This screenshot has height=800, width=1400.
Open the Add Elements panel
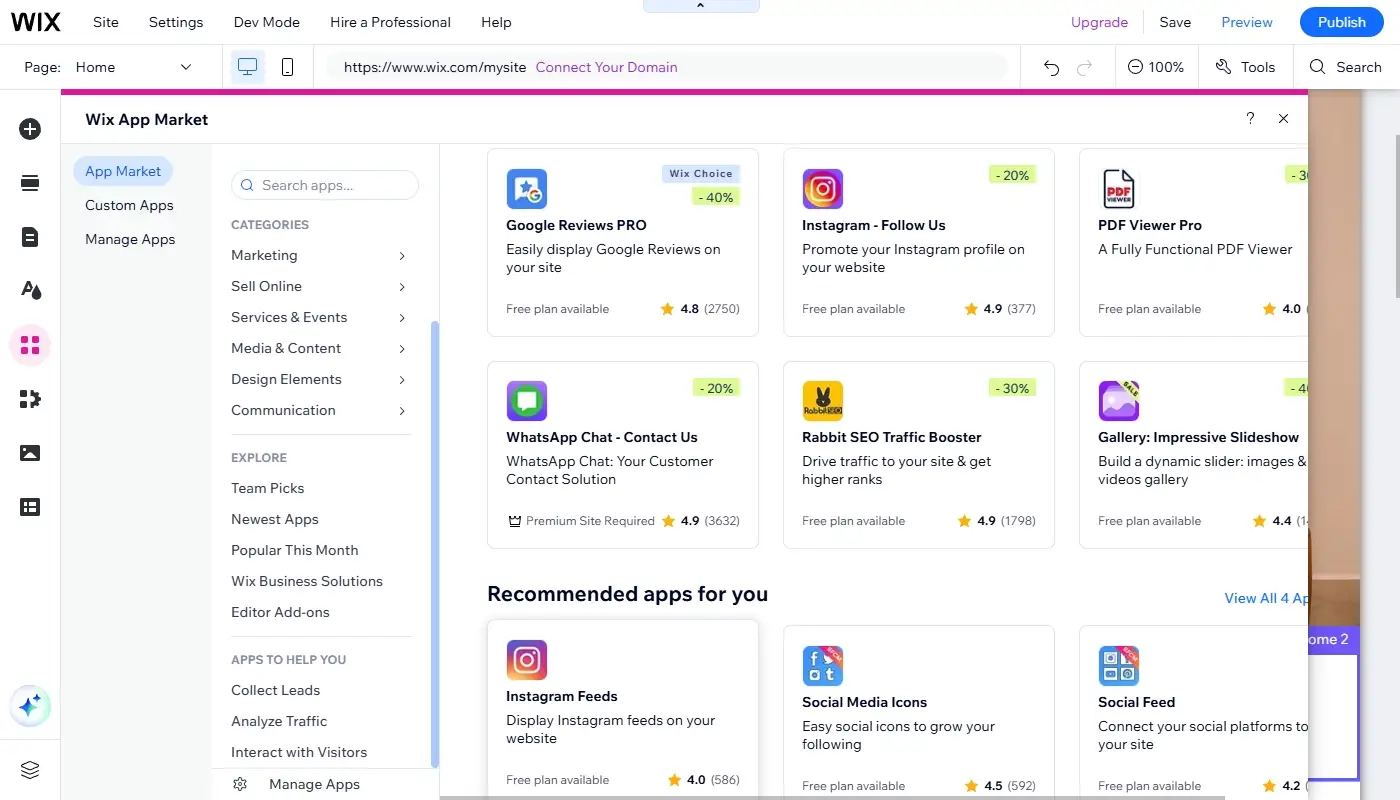pos(30,129)
